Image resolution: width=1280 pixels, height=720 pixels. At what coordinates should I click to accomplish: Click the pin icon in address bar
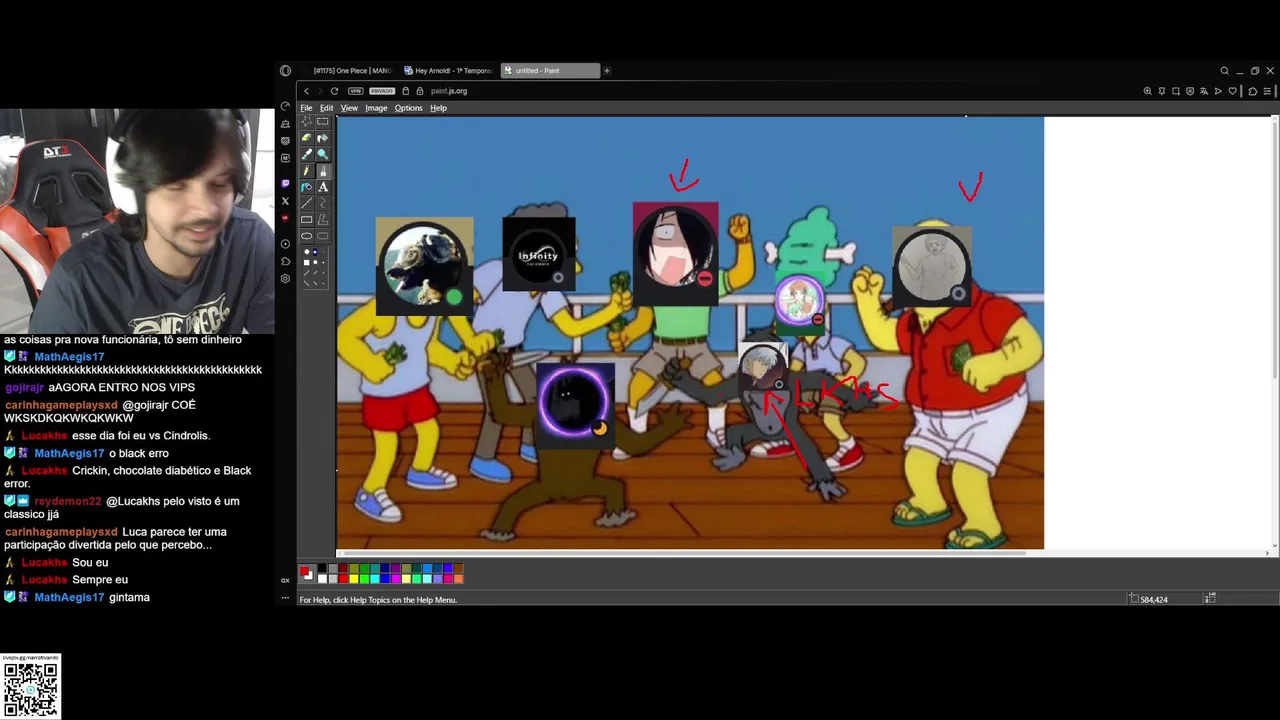tap(1162, 91)
